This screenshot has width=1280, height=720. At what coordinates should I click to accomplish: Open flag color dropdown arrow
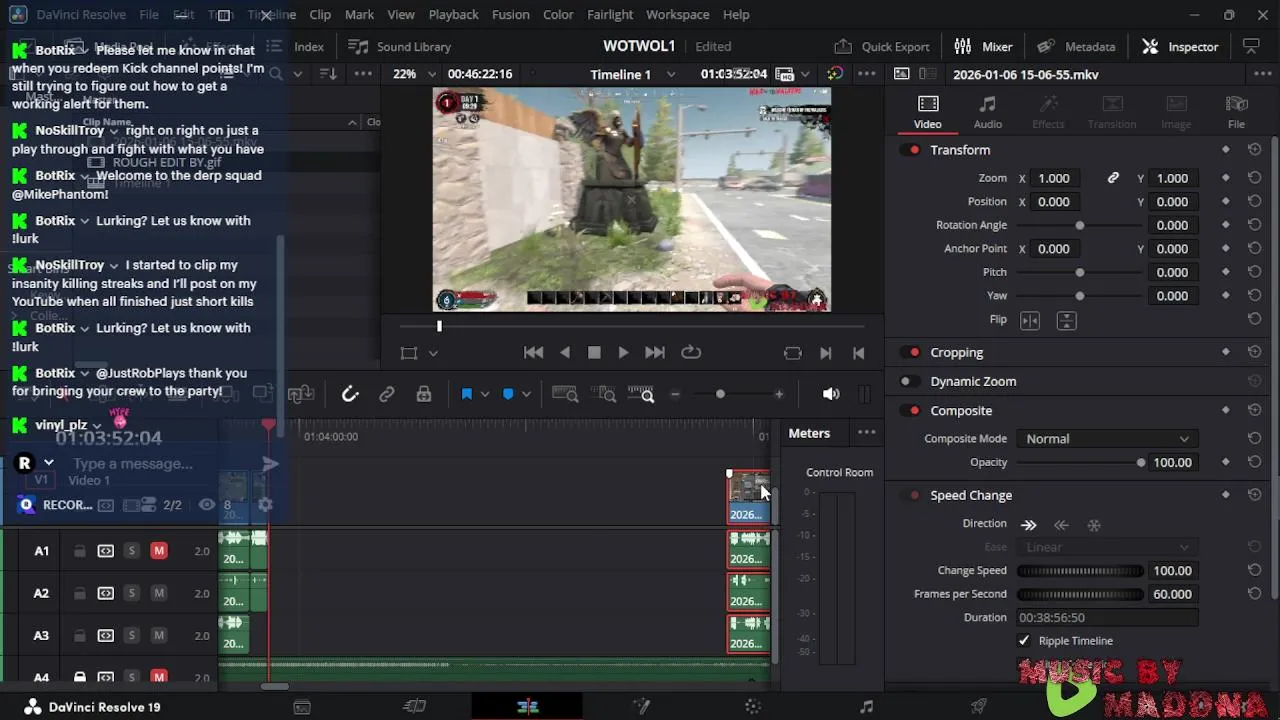[484, 394]
